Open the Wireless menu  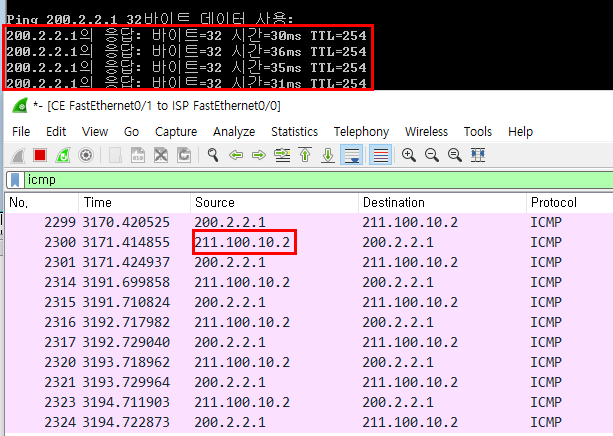[x=426, y=132]
